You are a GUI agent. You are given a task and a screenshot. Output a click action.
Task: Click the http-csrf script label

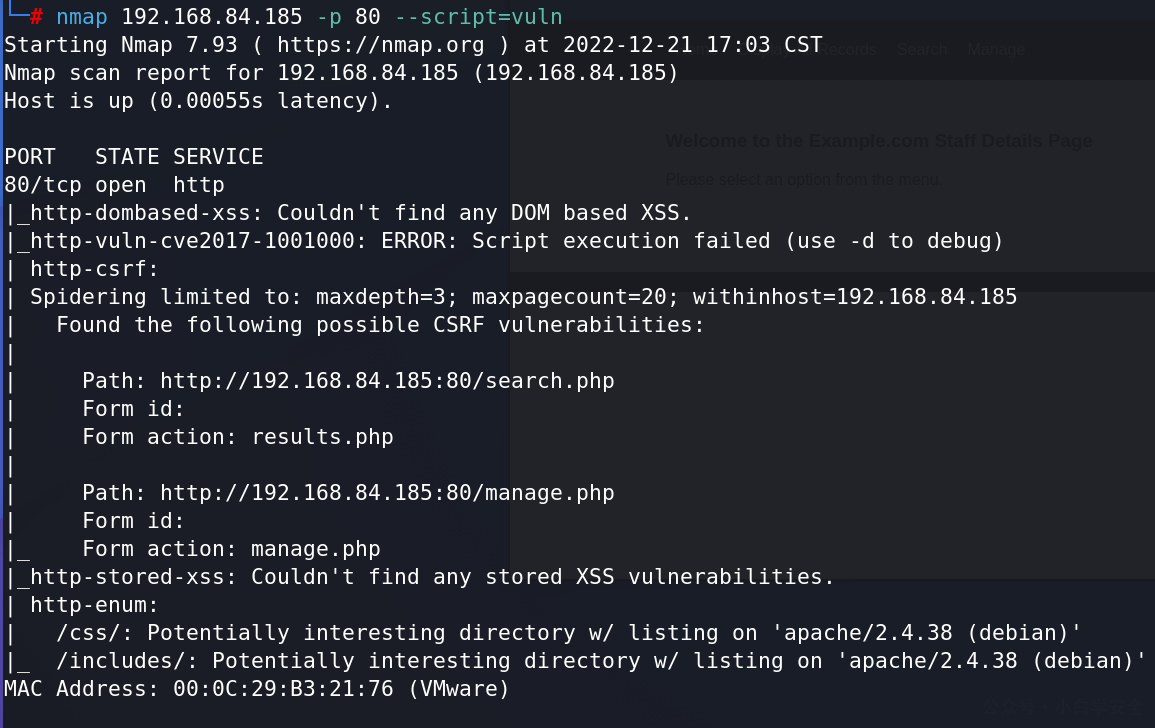(x=94, y=269)
